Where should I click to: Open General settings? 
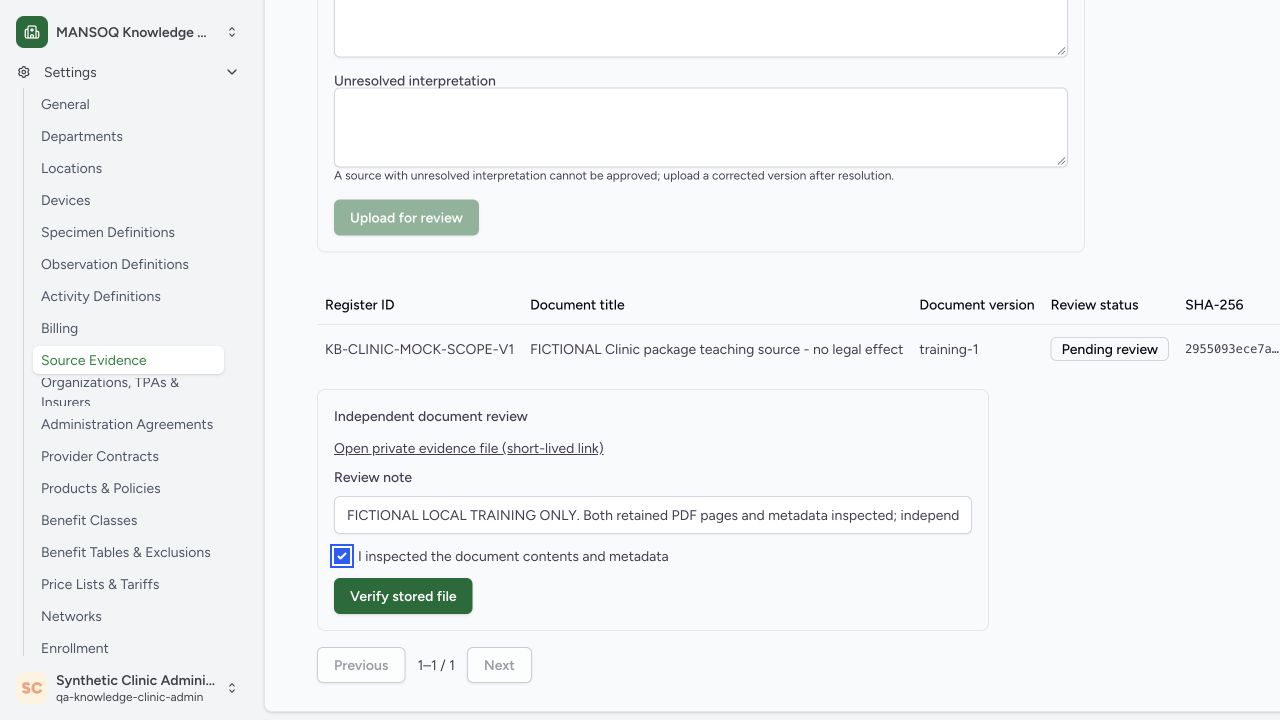point(65,104)
